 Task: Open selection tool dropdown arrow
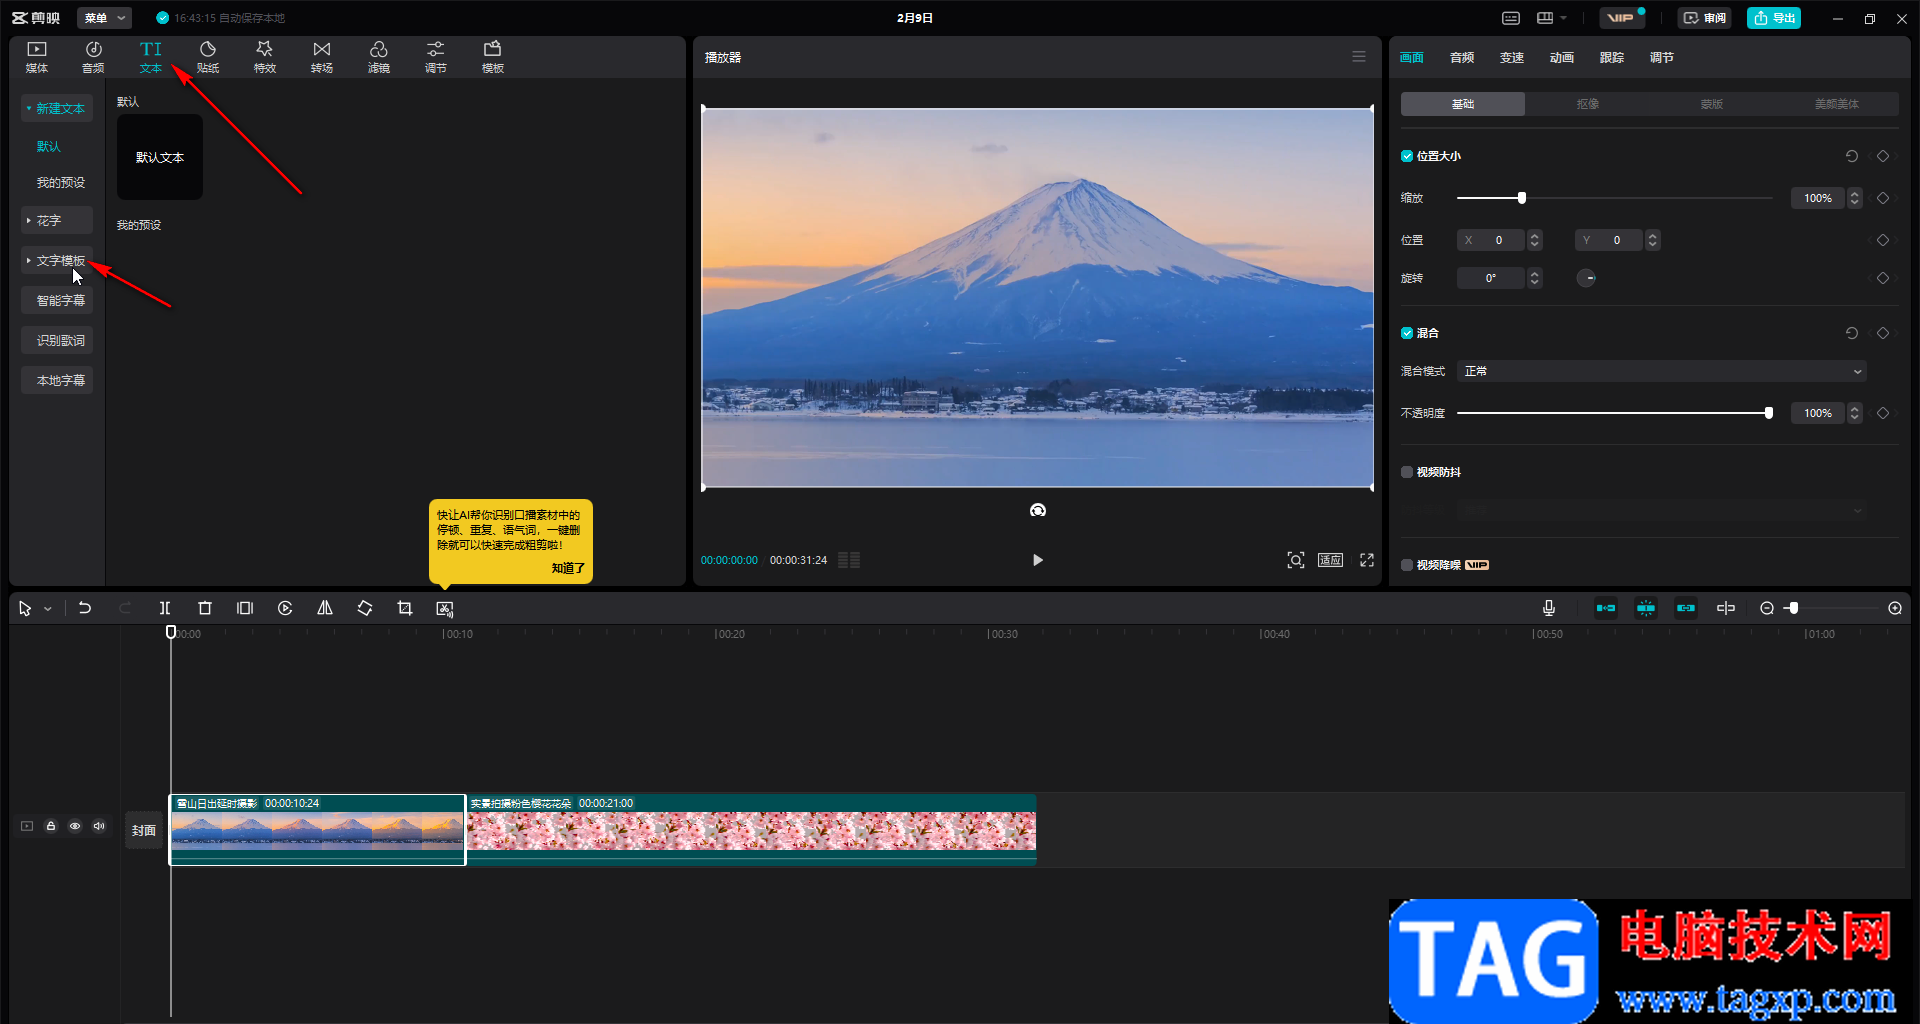click(47, 608)
